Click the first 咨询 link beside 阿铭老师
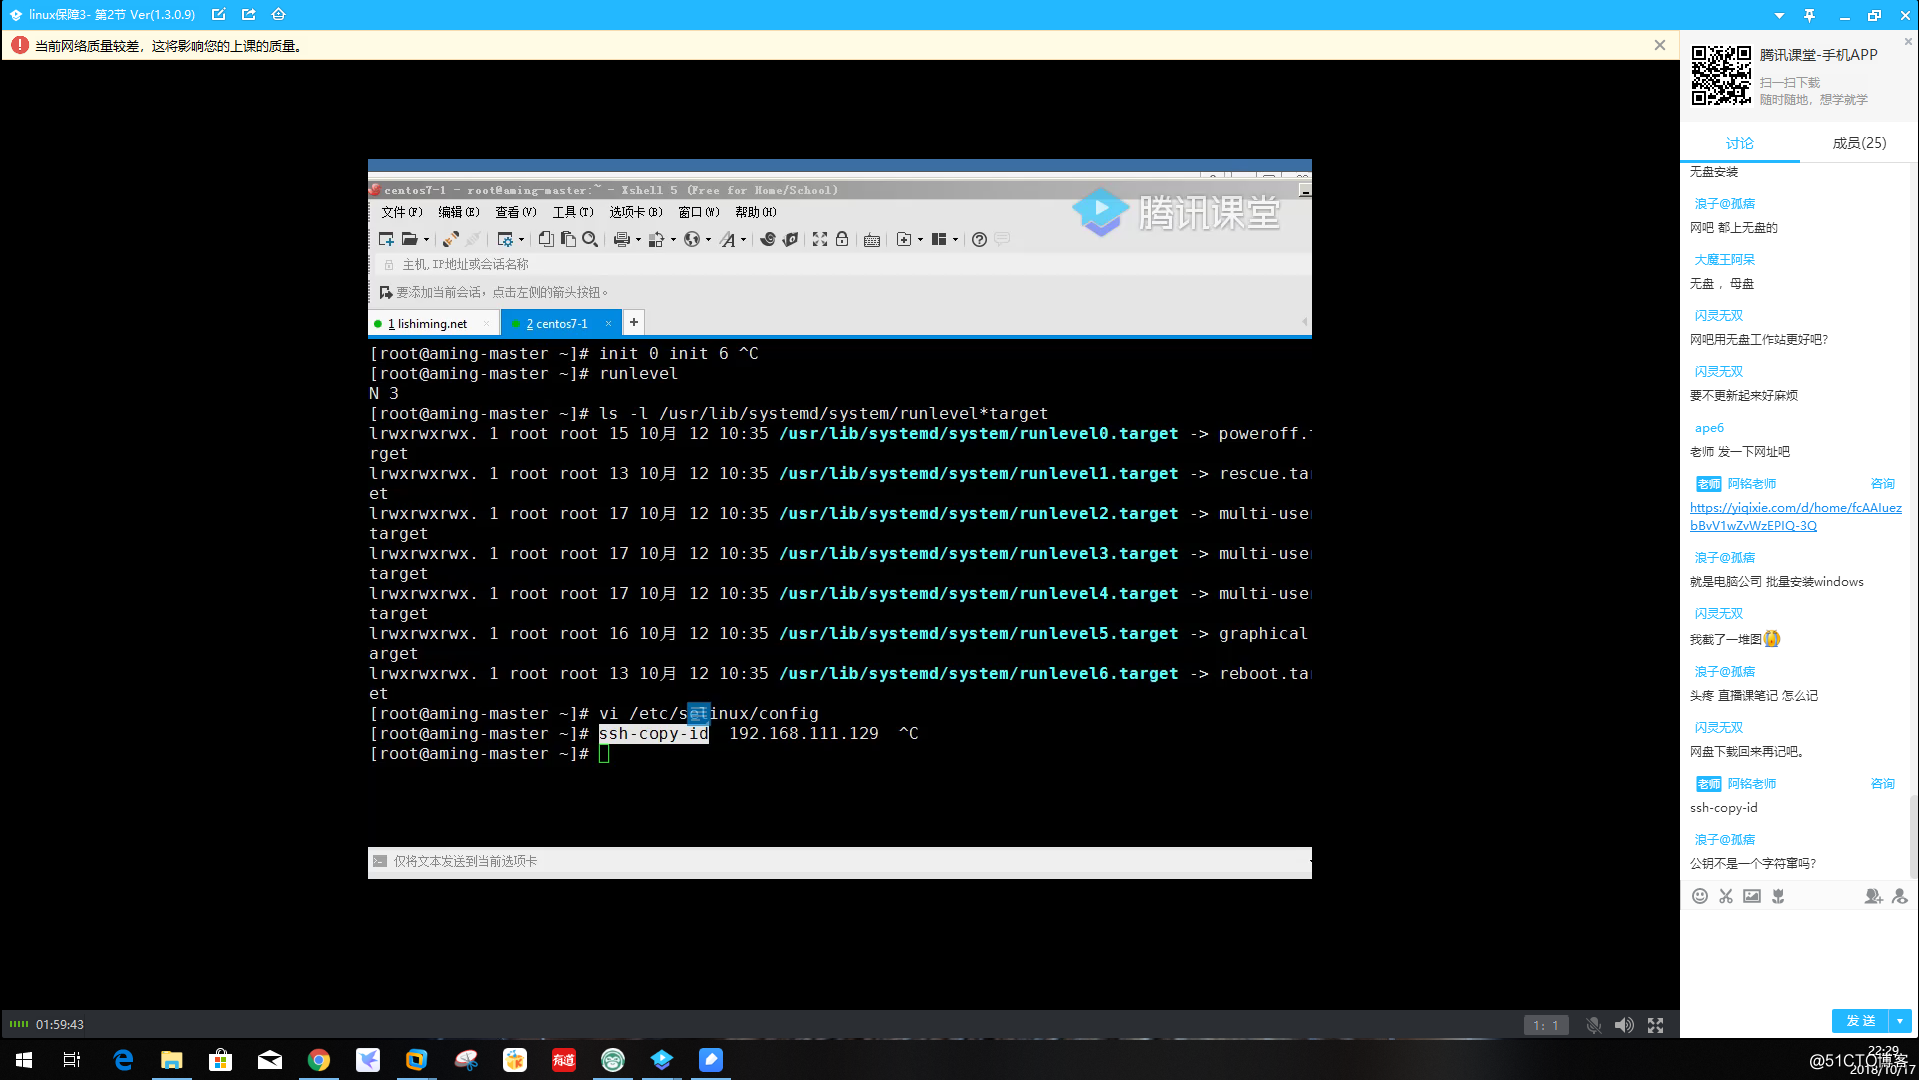1919x1080 pixels. (x=1883, y=484)
